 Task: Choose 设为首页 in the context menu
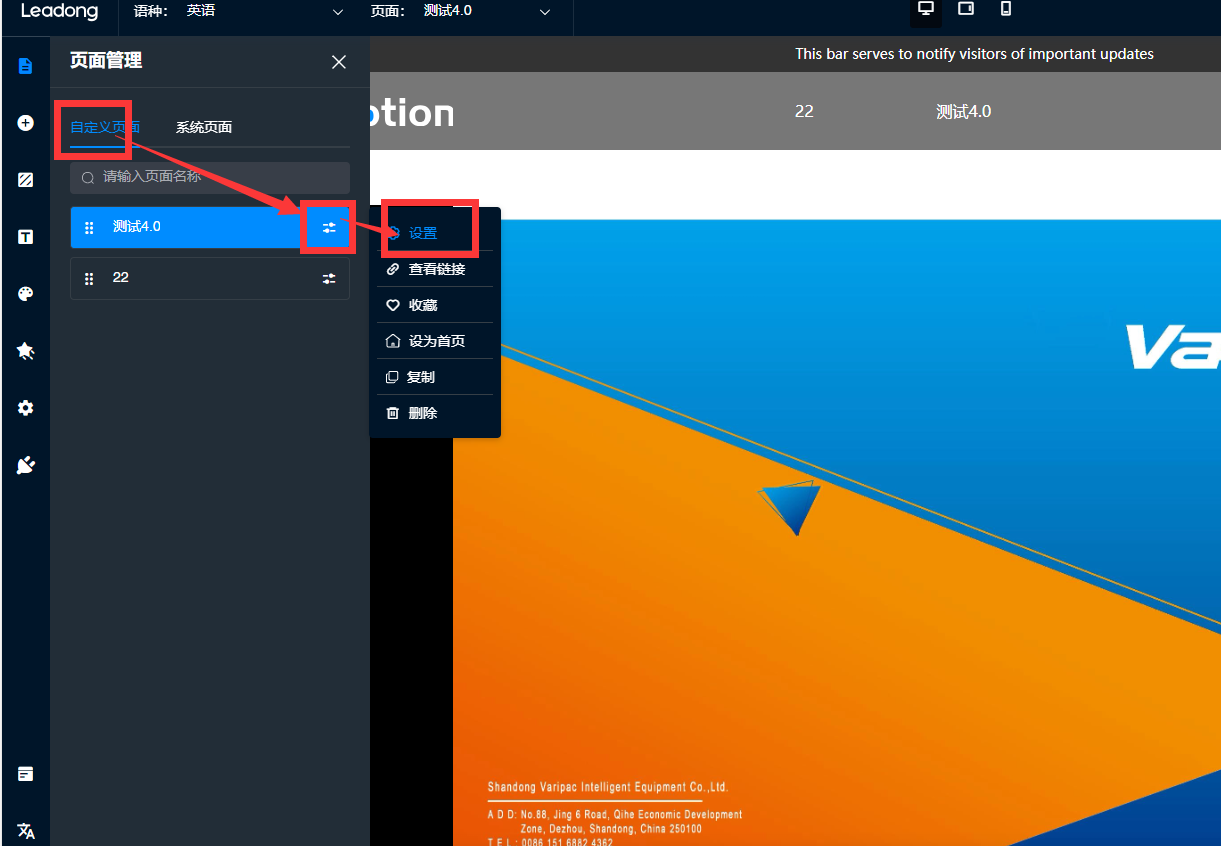pos(436,341)
